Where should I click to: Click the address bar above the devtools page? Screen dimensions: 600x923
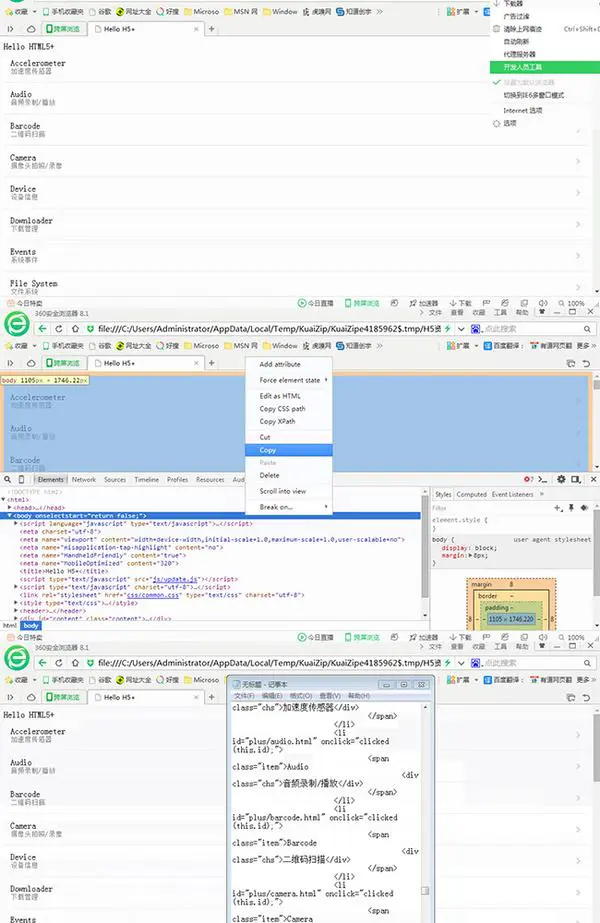(269, 329)
